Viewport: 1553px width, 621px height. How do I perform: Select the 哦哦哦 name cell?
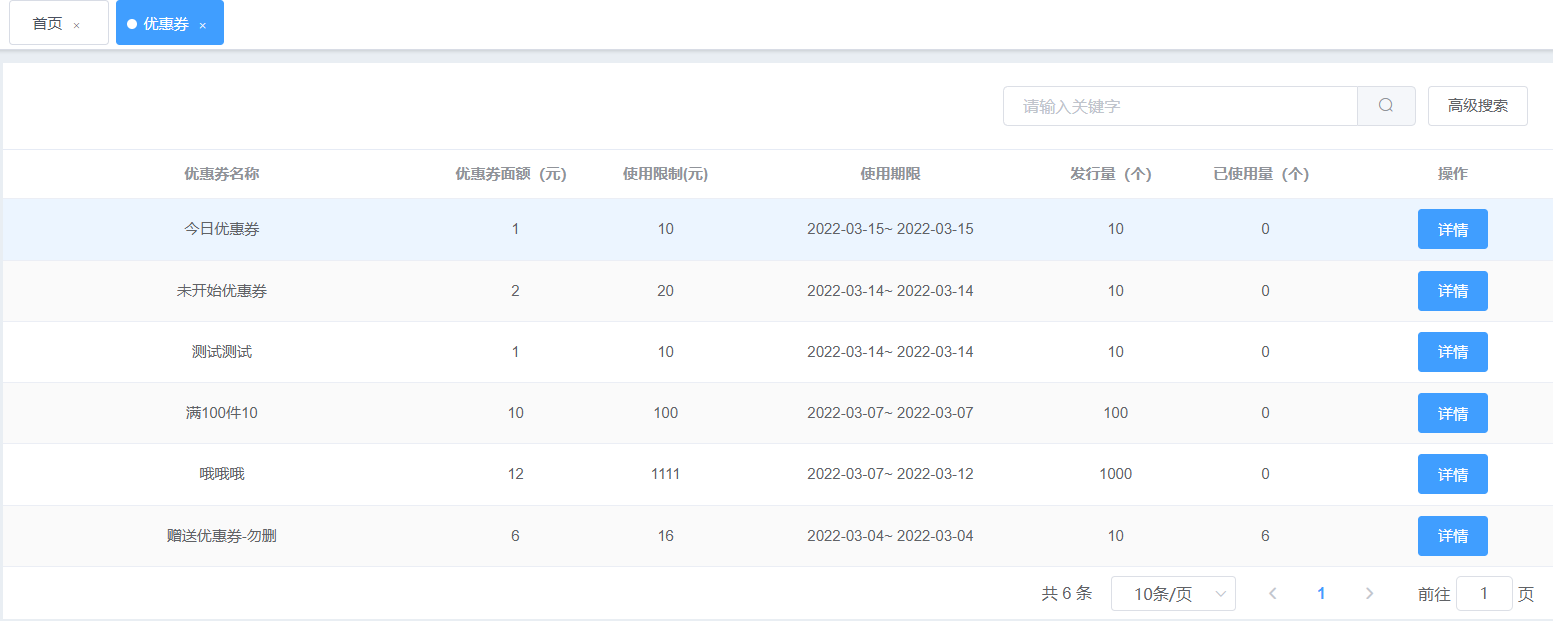pos(222,474)
